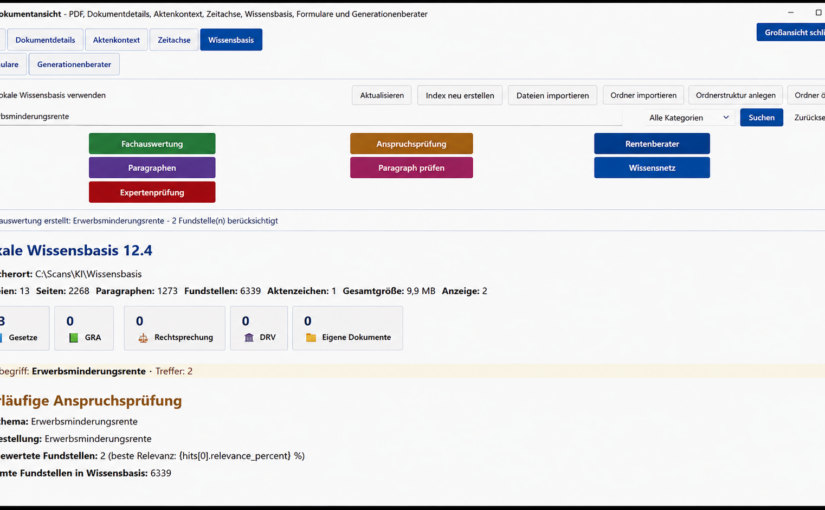The image size is (825, 510).
Task: Open the purple Paragraphen action
Action: click(152, 168)
